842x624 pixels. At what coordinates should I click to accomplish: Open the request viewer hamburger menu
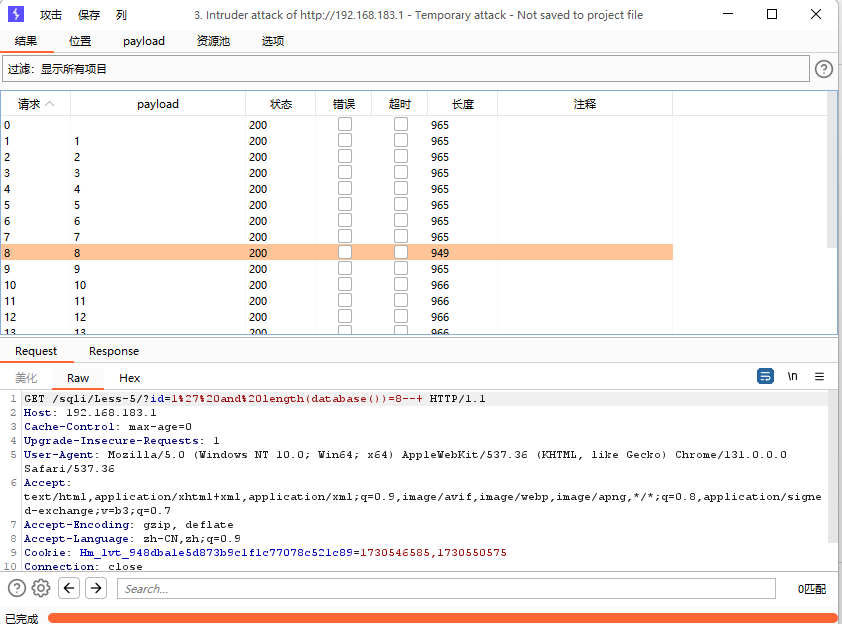(819, 376)
